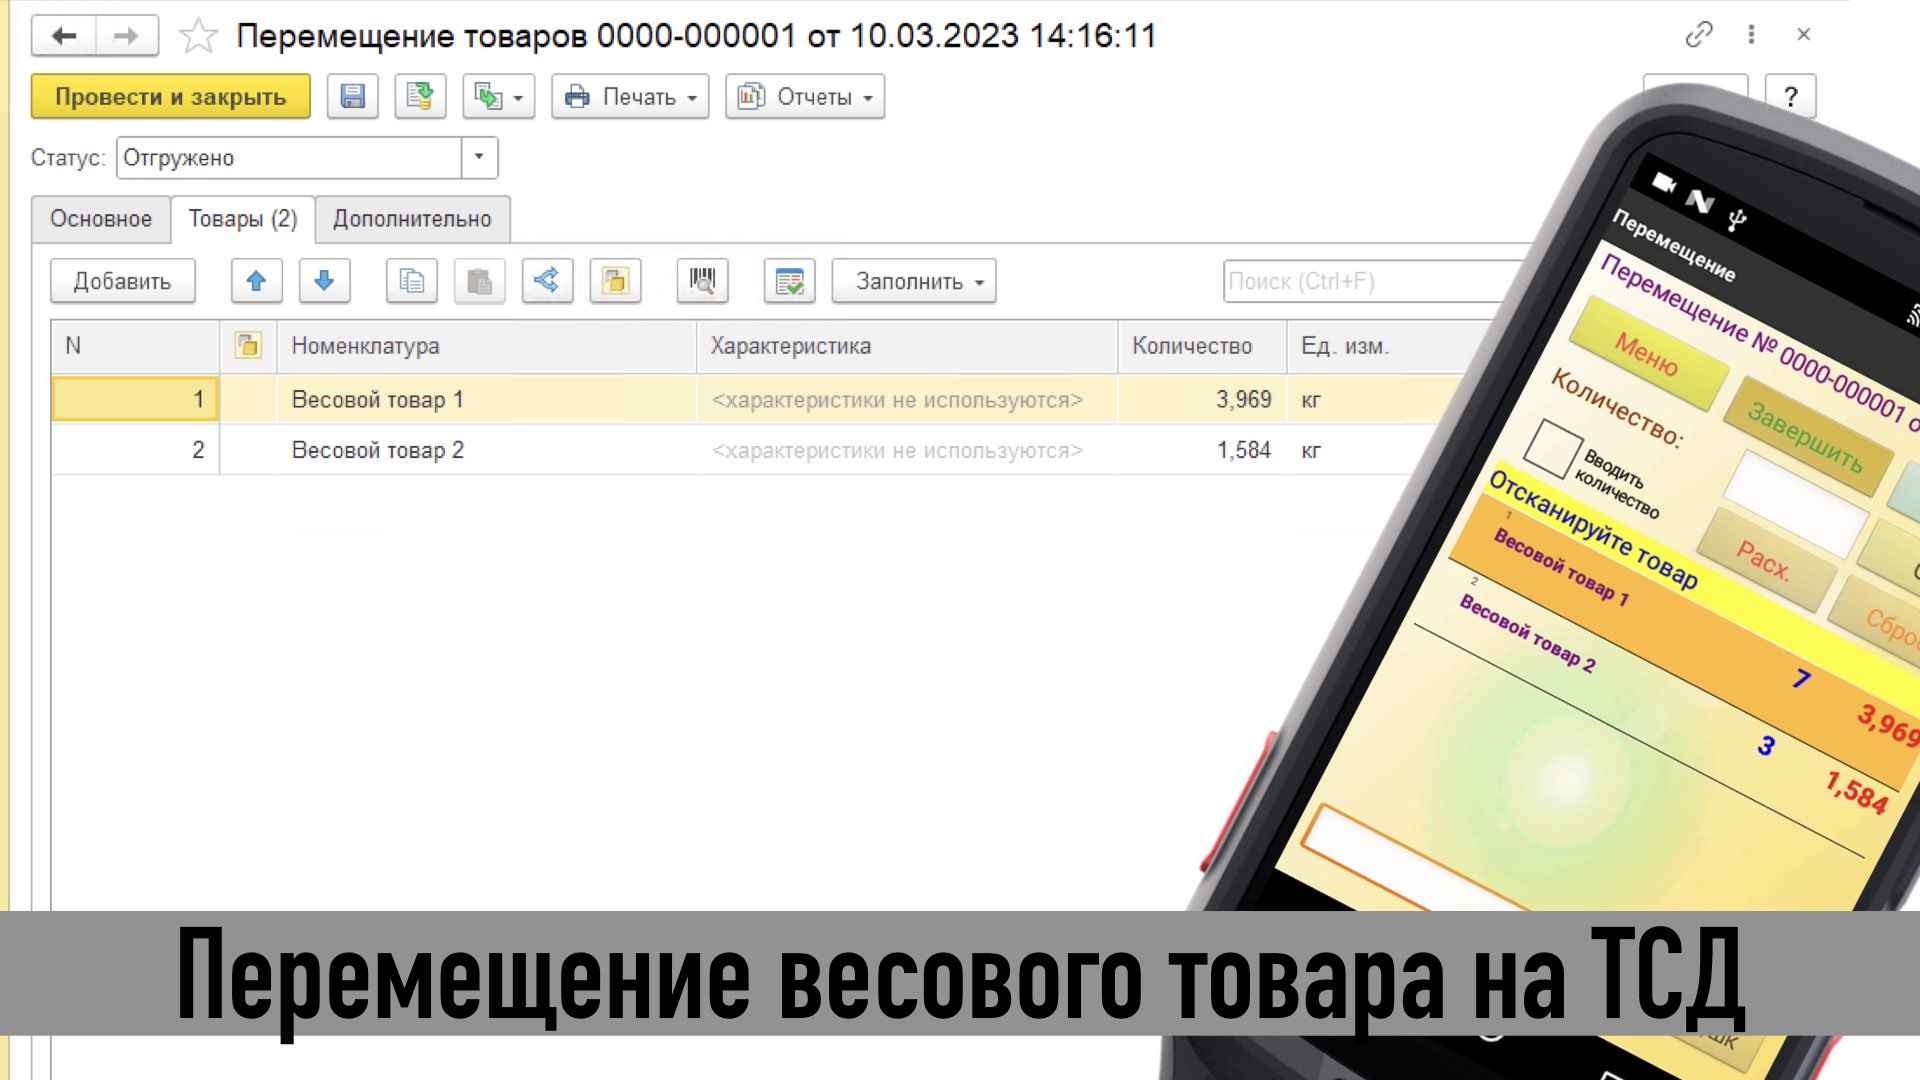Tap Расх. button on the scanner screen

[1765, 560]
